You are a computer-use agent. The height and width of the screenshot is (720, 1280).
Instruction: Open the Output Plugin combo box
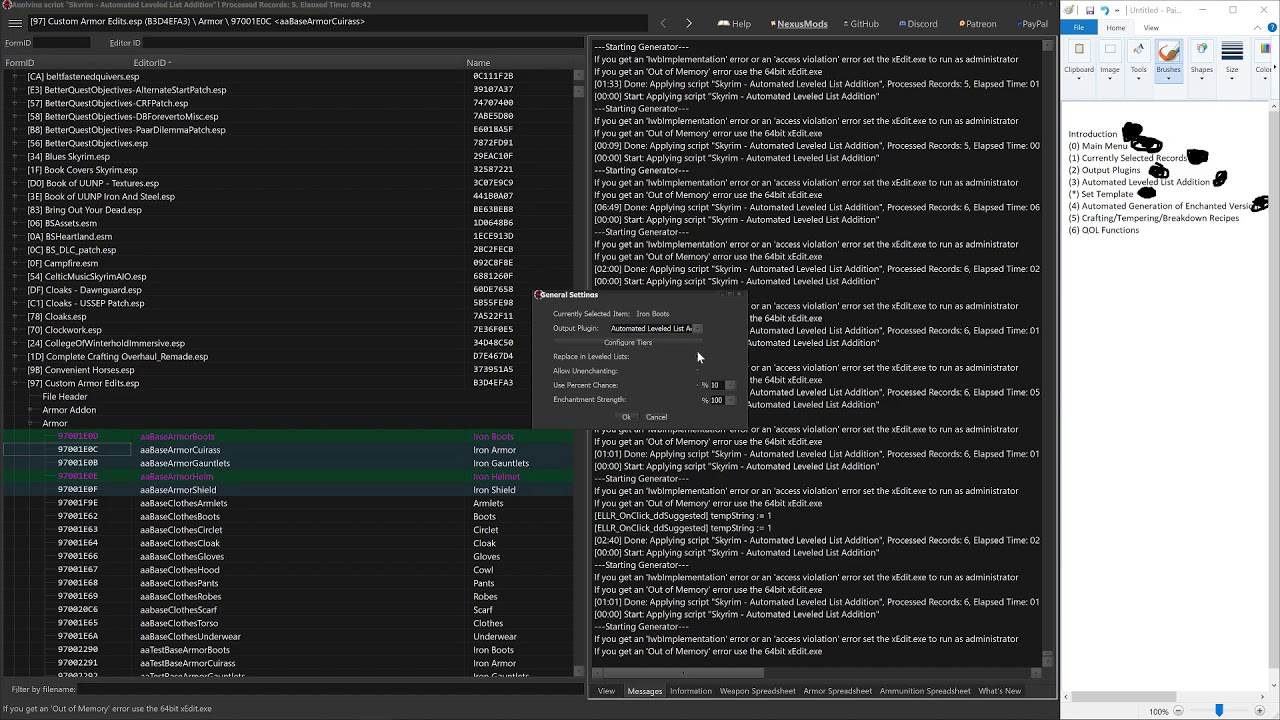click(x=656, y=328)
